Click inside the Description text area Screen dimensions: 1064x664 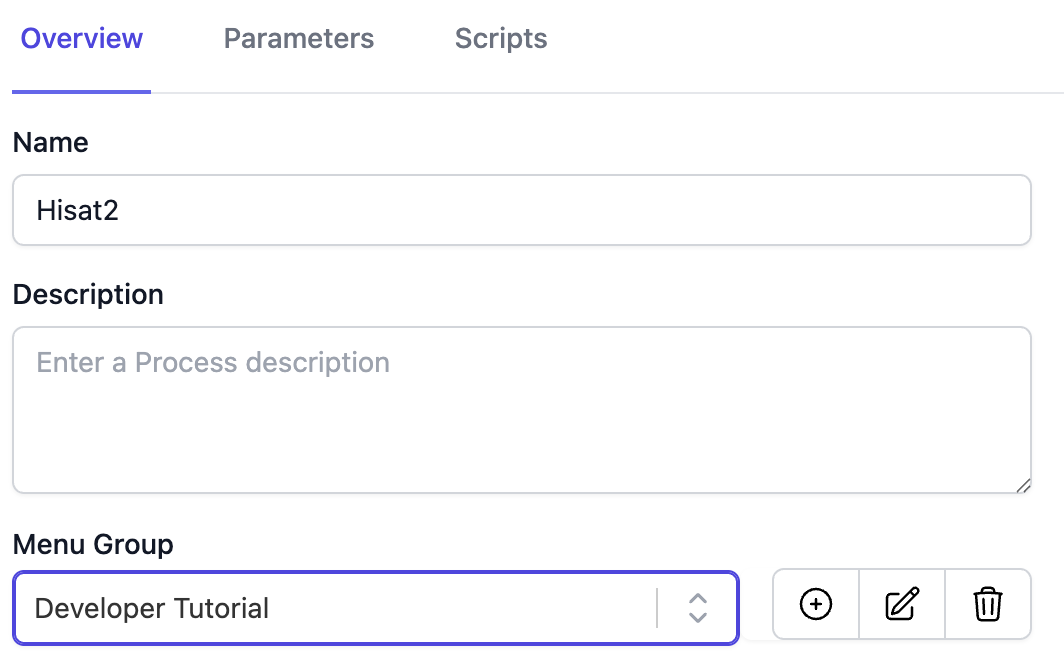521,410
